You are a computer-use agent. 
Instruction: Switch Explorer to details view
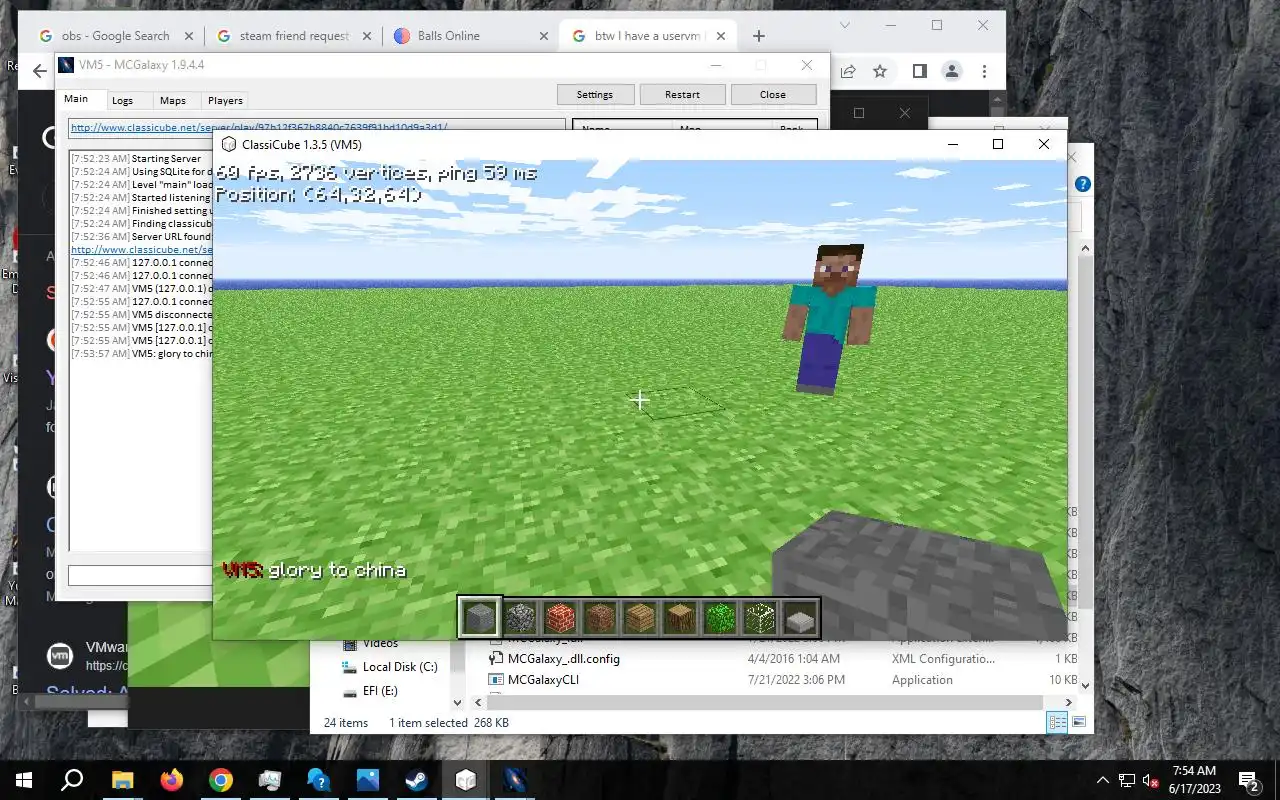tap(1057, 722)
